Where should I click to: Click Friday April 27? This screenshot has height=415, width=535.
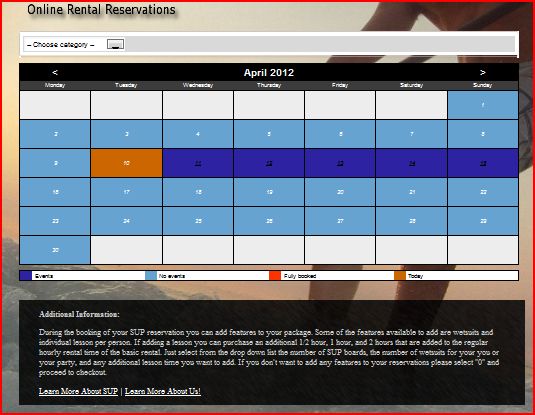(x=340, y=221)
